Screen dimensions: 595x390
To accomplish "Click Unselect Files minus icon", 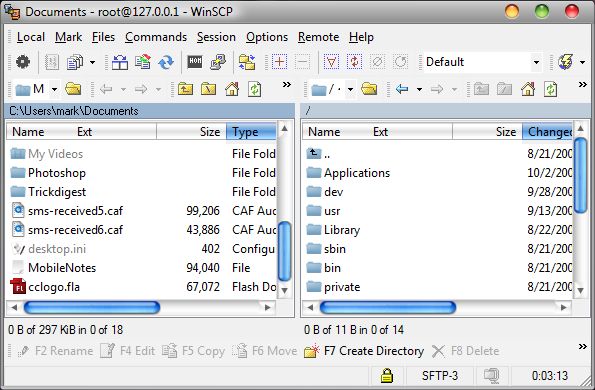I will click(x=302, y=61).
